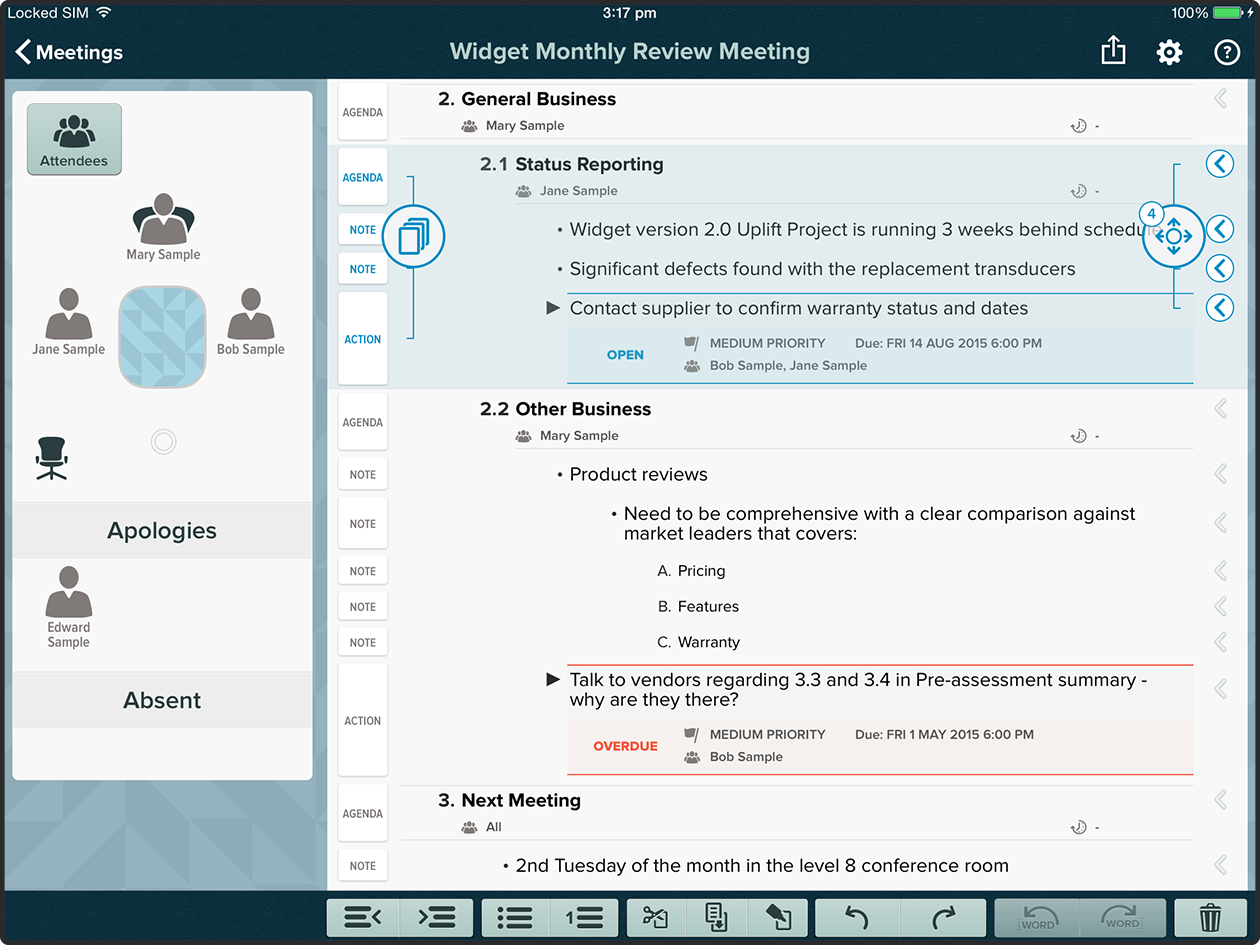Click the cut (scissors) toolbar icon

[655, 917]
